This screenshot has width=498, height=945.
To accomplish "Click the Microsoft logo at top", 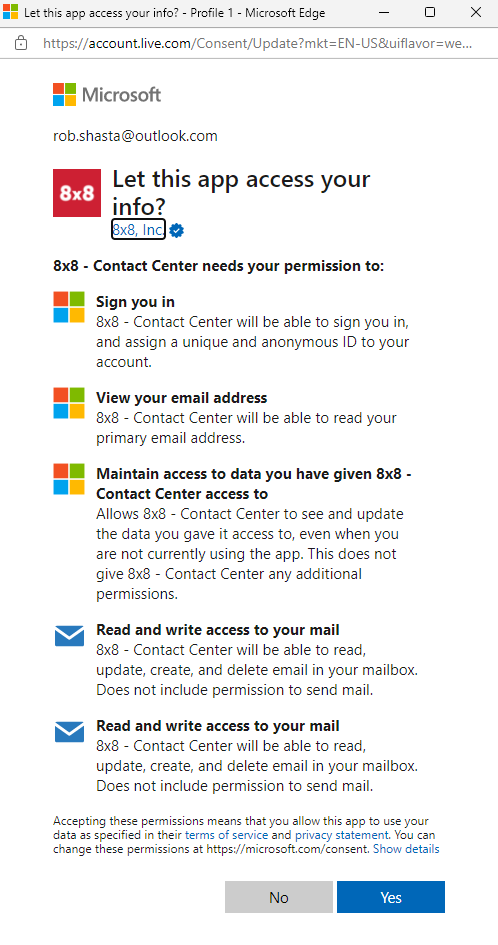I will 107,95.
